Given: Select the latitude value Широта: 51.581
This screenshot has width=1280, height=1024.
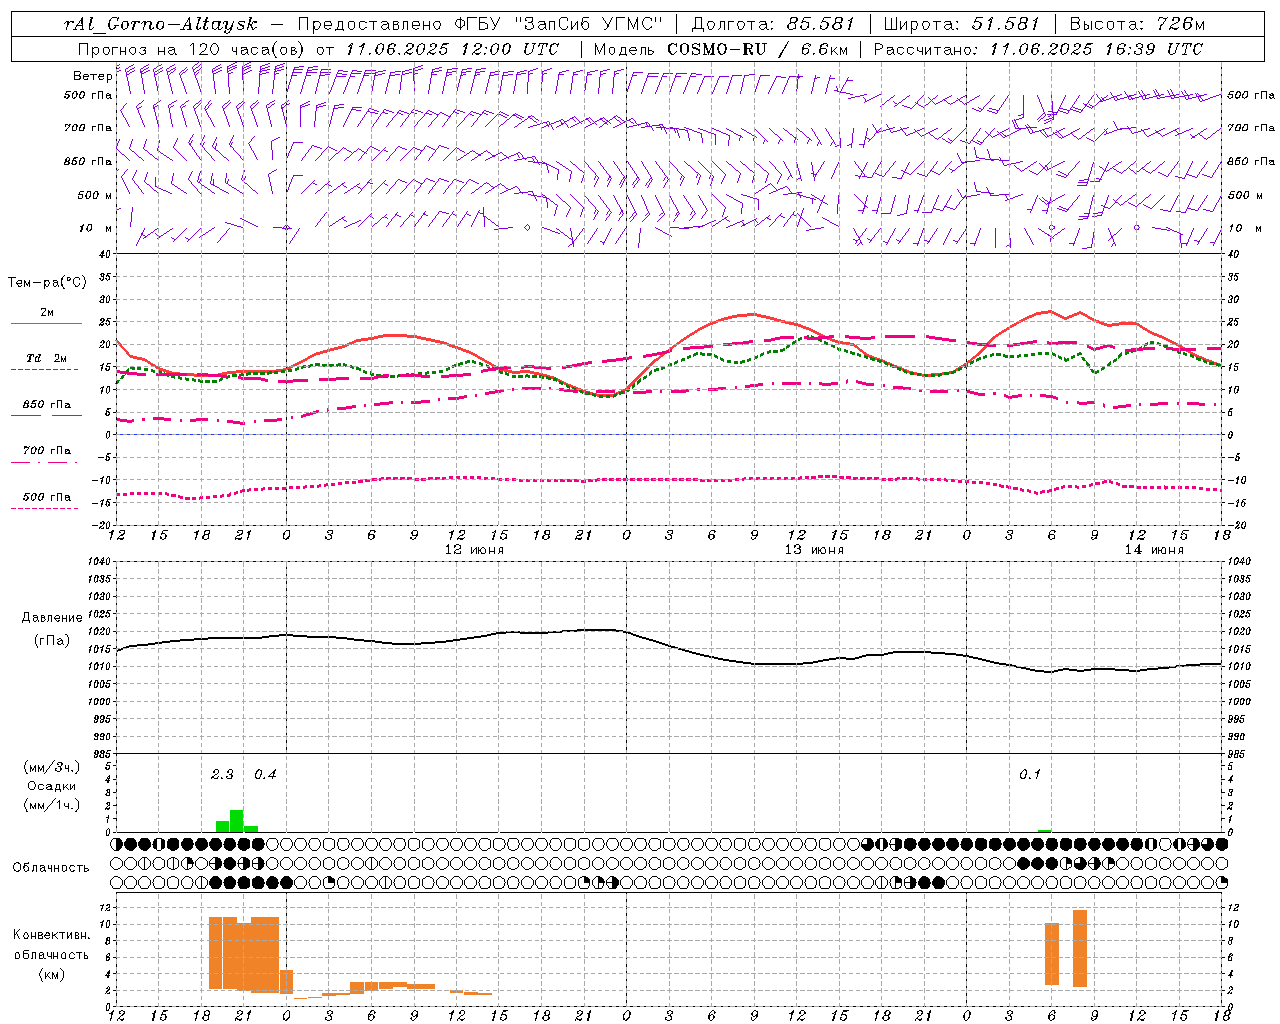Looking at the screenshot, I should pos(963,24).
